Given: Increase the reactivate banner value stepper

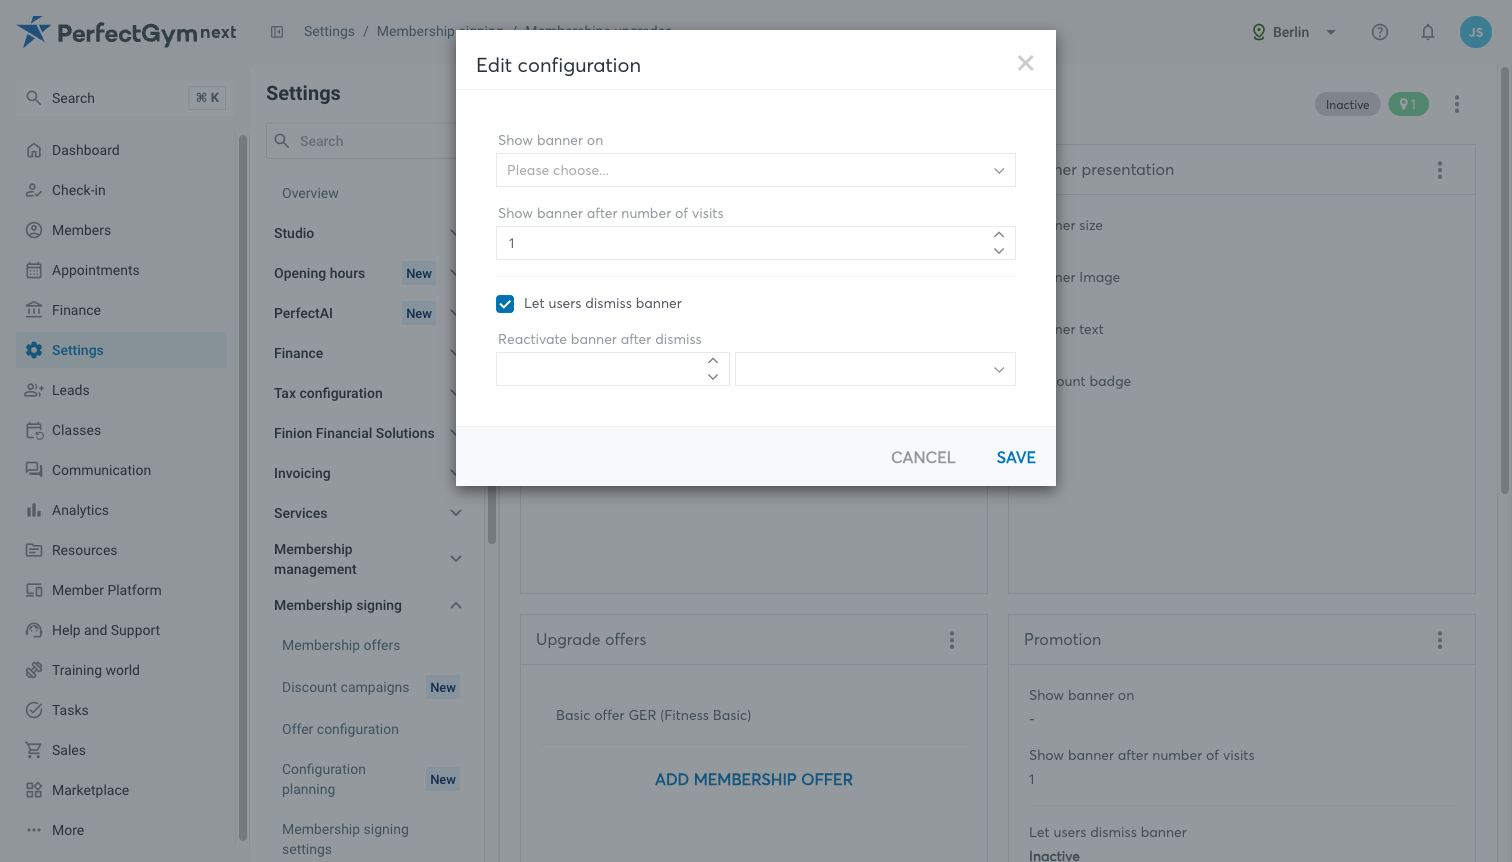Looking at the screenshot, I should point(713,361).
